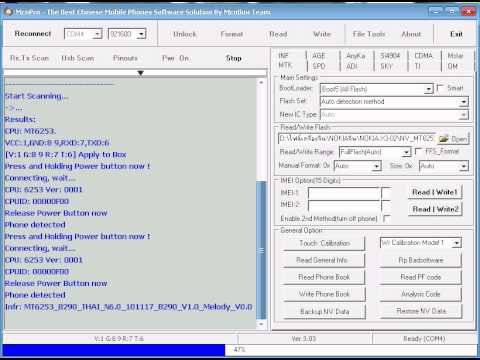Click the Format toolbar button

(232, 34)
